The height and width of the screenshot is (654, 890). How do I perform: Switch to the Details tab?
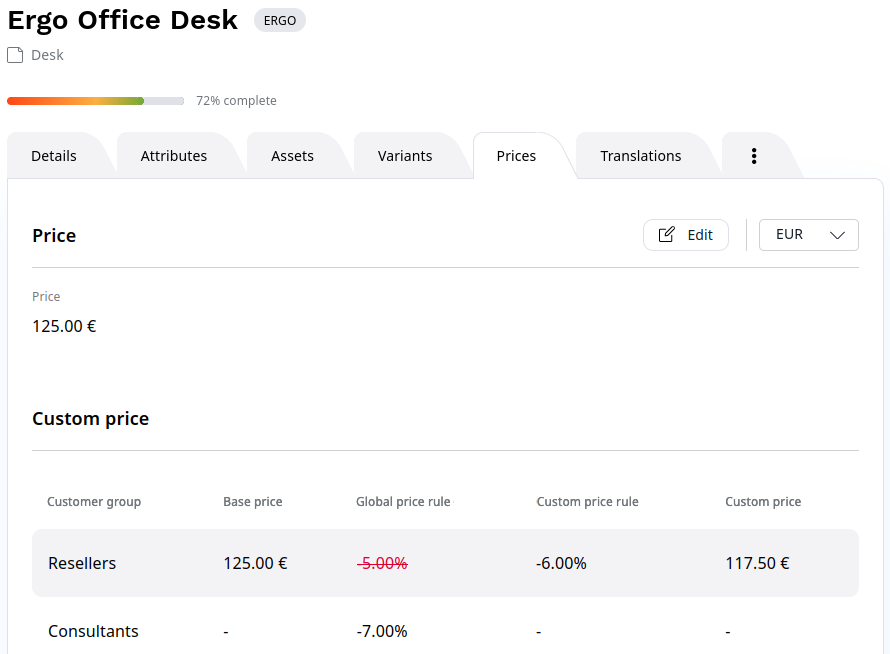[54, 156]
